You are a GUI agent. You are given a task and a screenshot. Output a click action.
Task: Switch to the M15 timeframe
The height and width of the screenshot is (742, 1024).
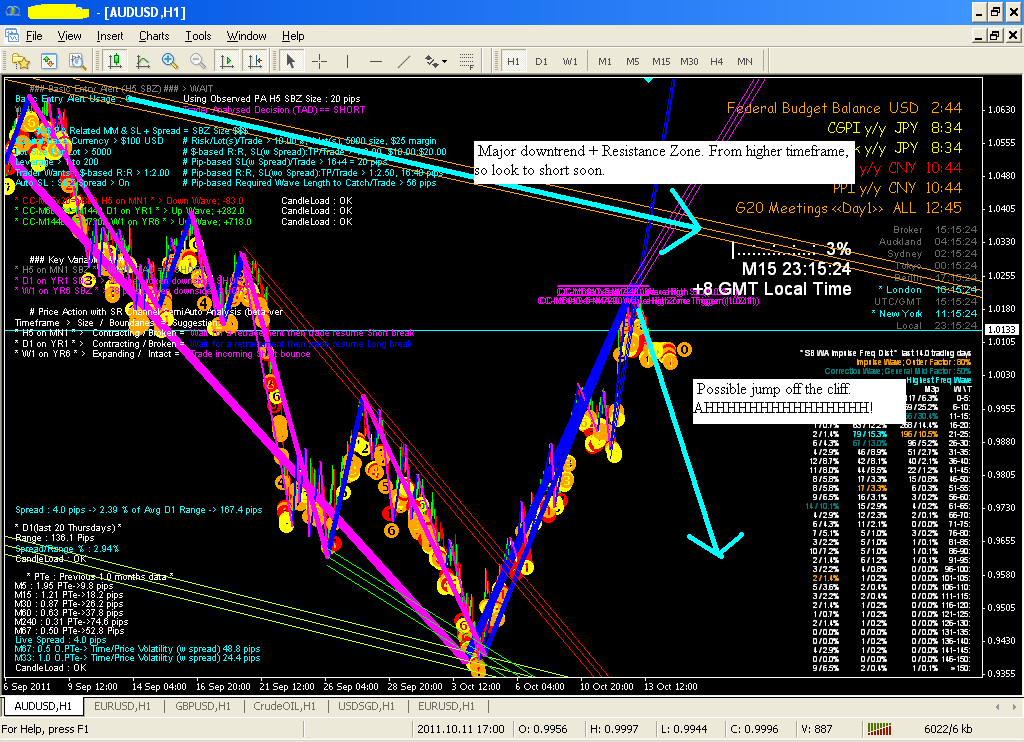tap(661, 61)
